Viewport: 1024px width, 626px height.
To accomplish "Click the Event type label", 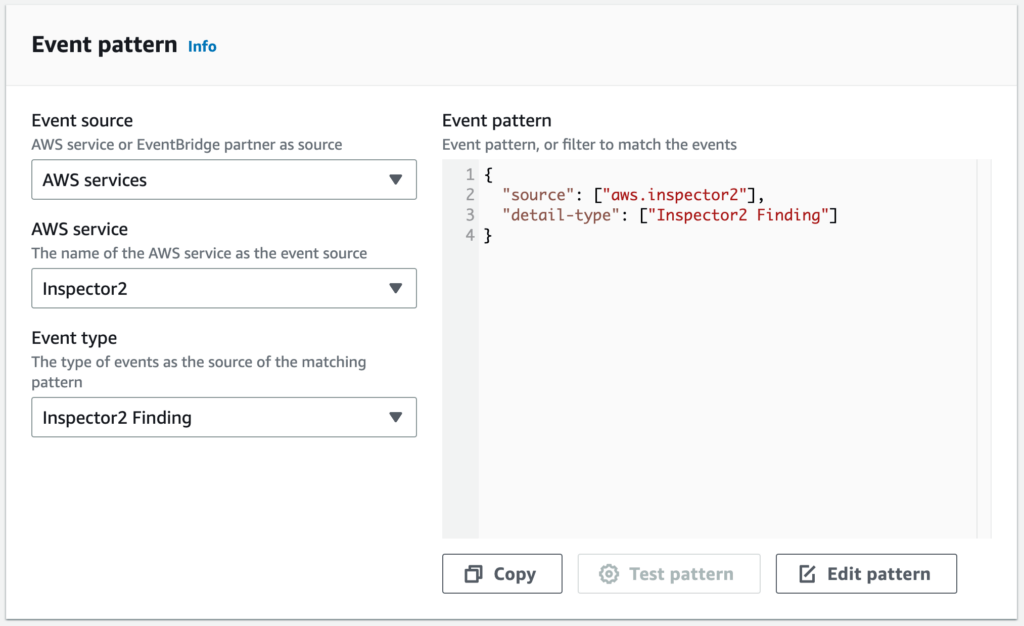I will click(x=74, y=338).
